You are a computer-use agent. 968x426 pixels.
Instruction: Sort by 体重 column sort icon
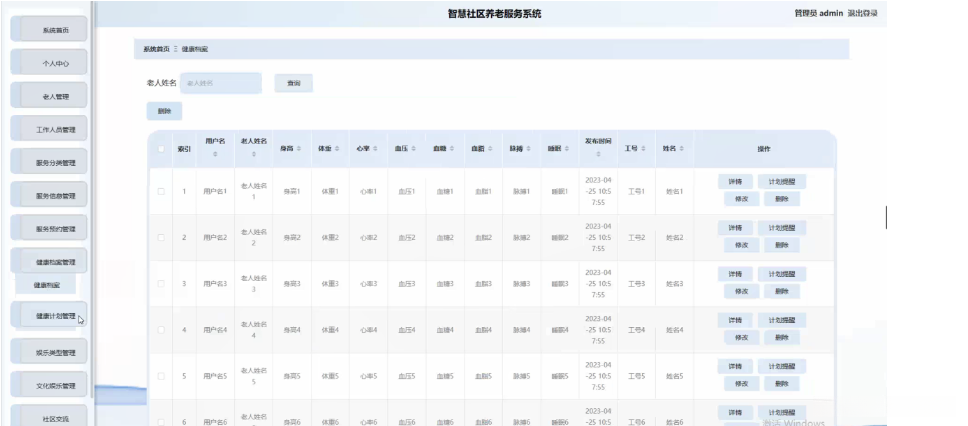337,149
